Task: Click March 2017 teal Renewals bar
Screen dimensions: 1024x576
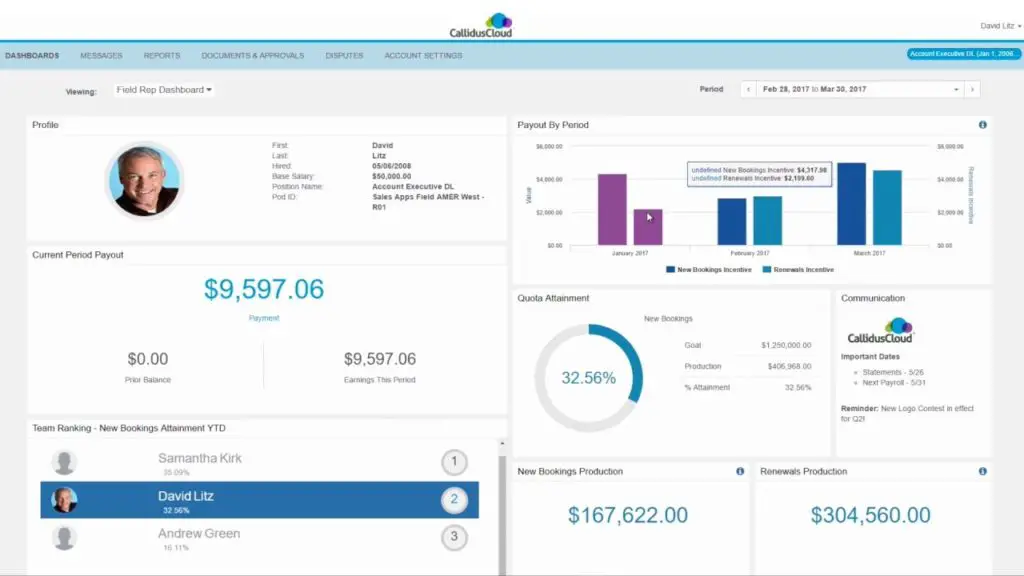Action: pos(888,208)
